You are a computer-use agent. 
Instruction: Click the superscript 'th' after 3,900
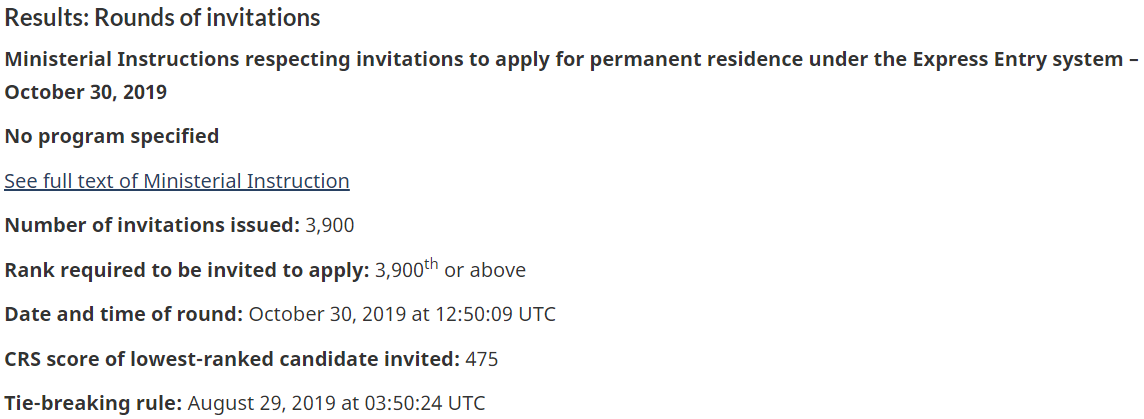pos(431,264)
